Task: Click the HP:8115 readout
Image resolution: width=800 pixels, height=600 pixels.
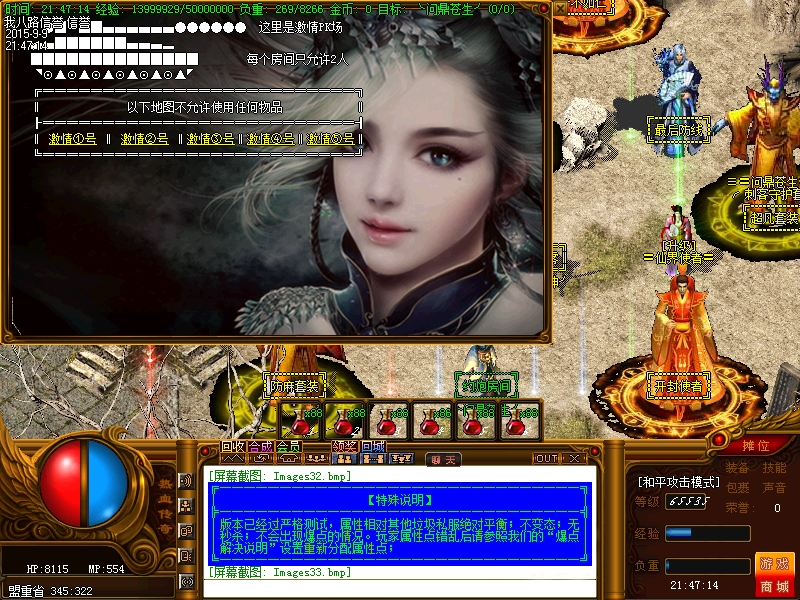Action: click(x=47, y=569)
